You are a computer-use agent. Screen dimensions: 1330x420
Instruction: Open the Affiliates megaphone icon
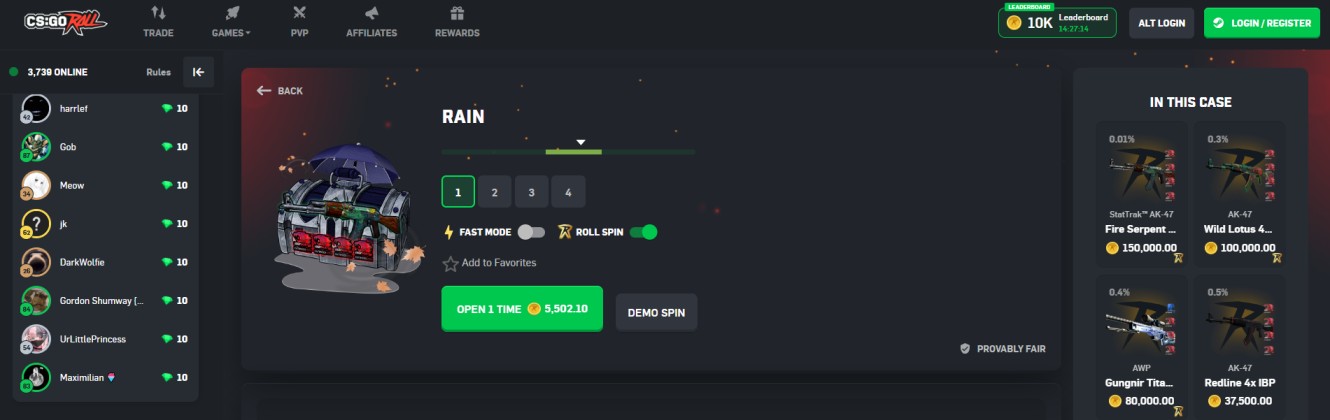[371, 13]
